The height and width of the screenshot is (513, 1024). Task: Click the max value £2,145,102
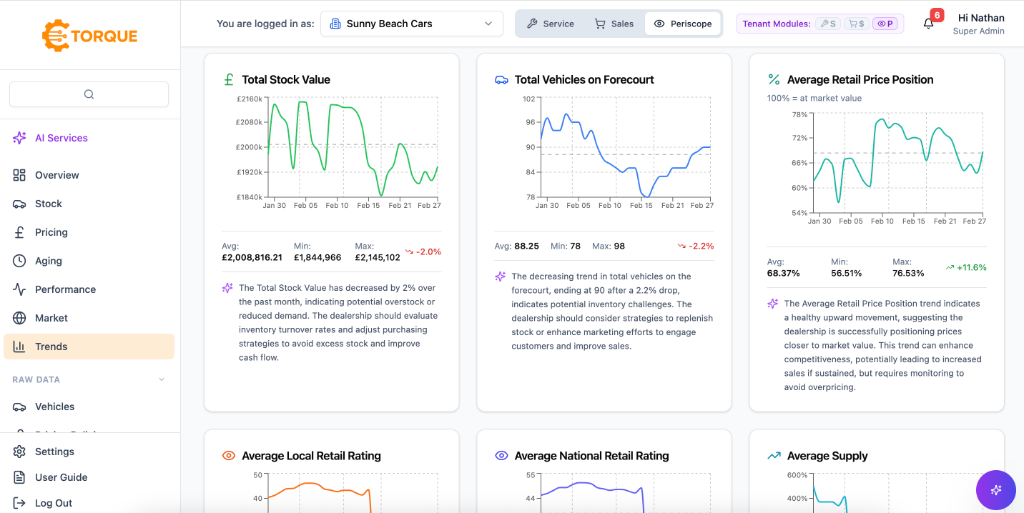pos(377,257)
